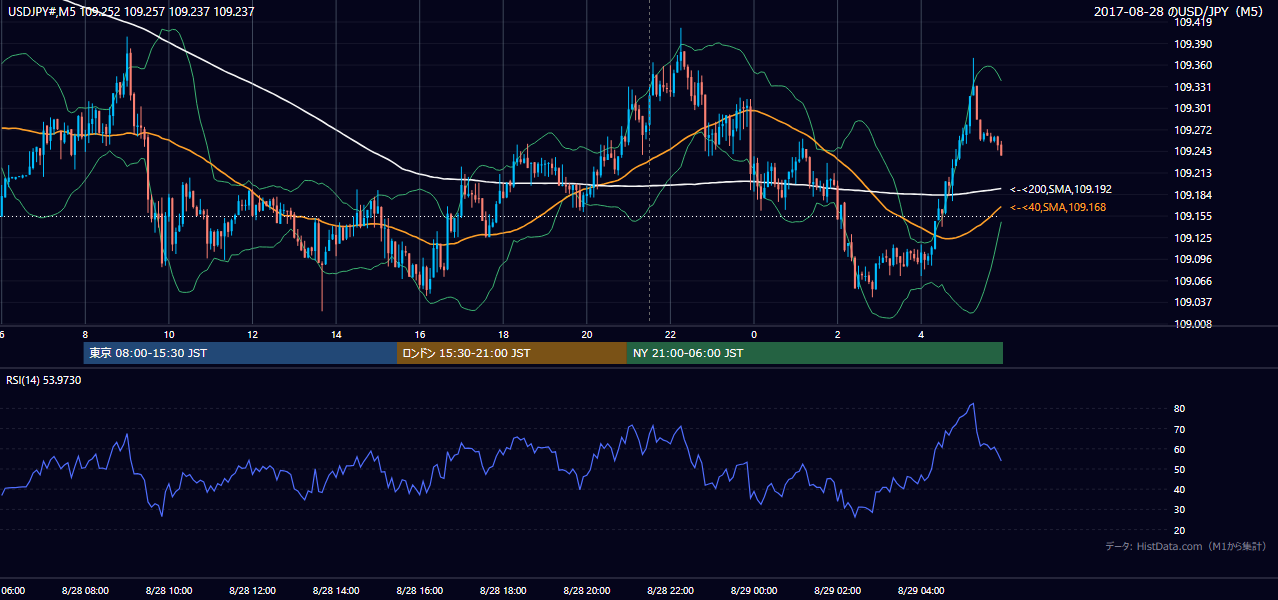Click the 8/28 22:00 date axis label
Screen dimensions: 1278x600
click(x=670, y=591)
